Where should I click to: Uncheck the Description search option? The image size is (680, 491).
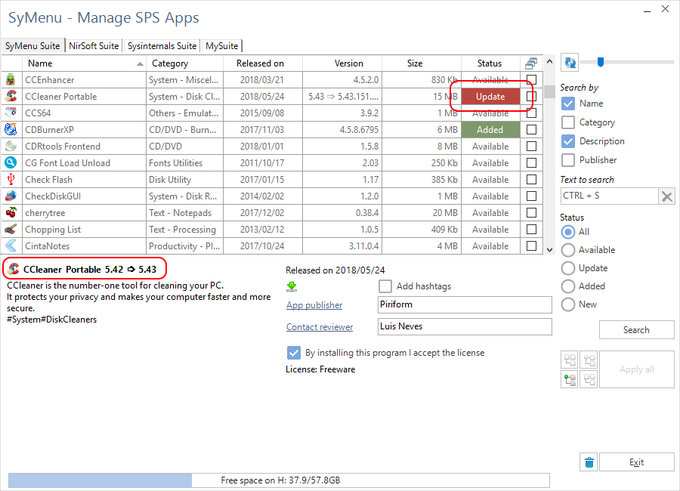[568, 141]
